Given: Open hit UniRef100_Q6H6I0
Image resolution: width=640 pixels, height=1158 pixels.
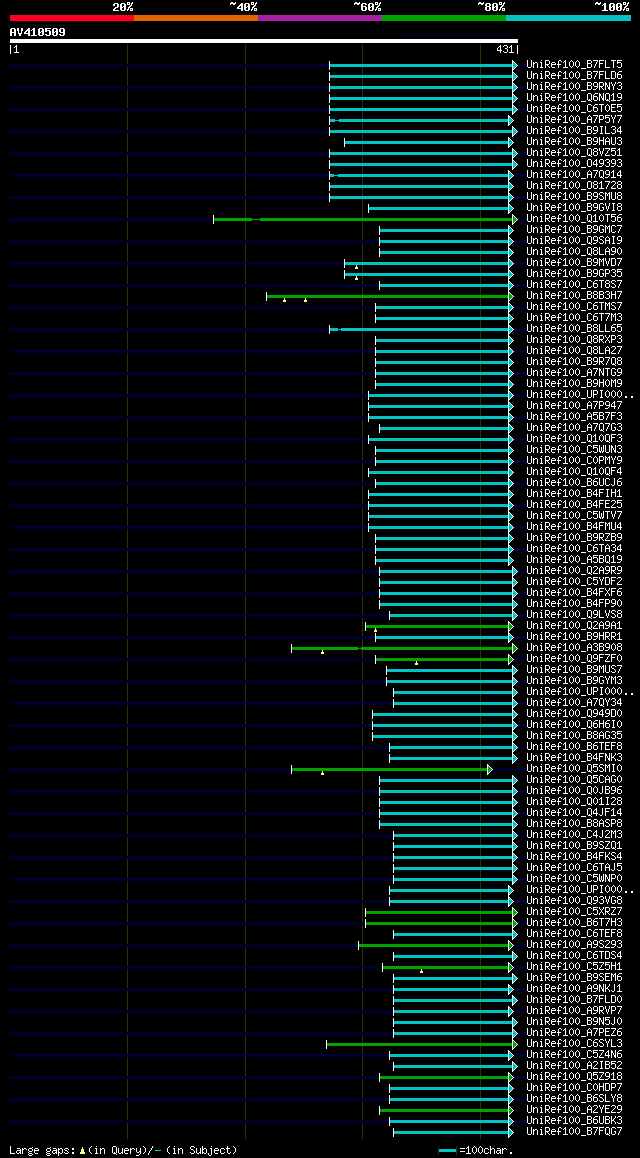Looking at the screenshot, I should point(574,725).
